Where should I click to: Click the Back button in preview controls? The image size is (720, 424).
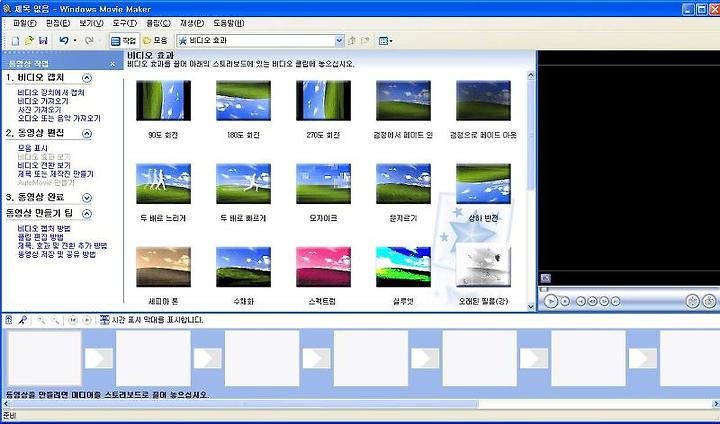point(580,301)
